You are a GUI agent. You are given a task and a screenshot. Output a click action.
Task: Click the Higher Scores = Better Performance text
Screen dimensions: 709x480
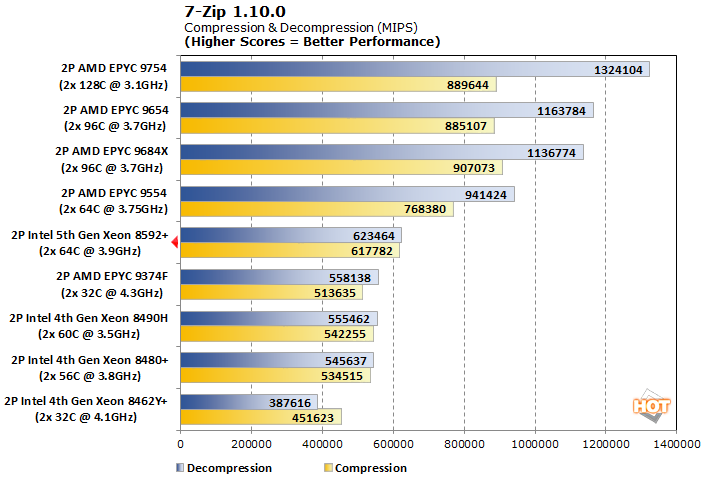pos(312,42)
